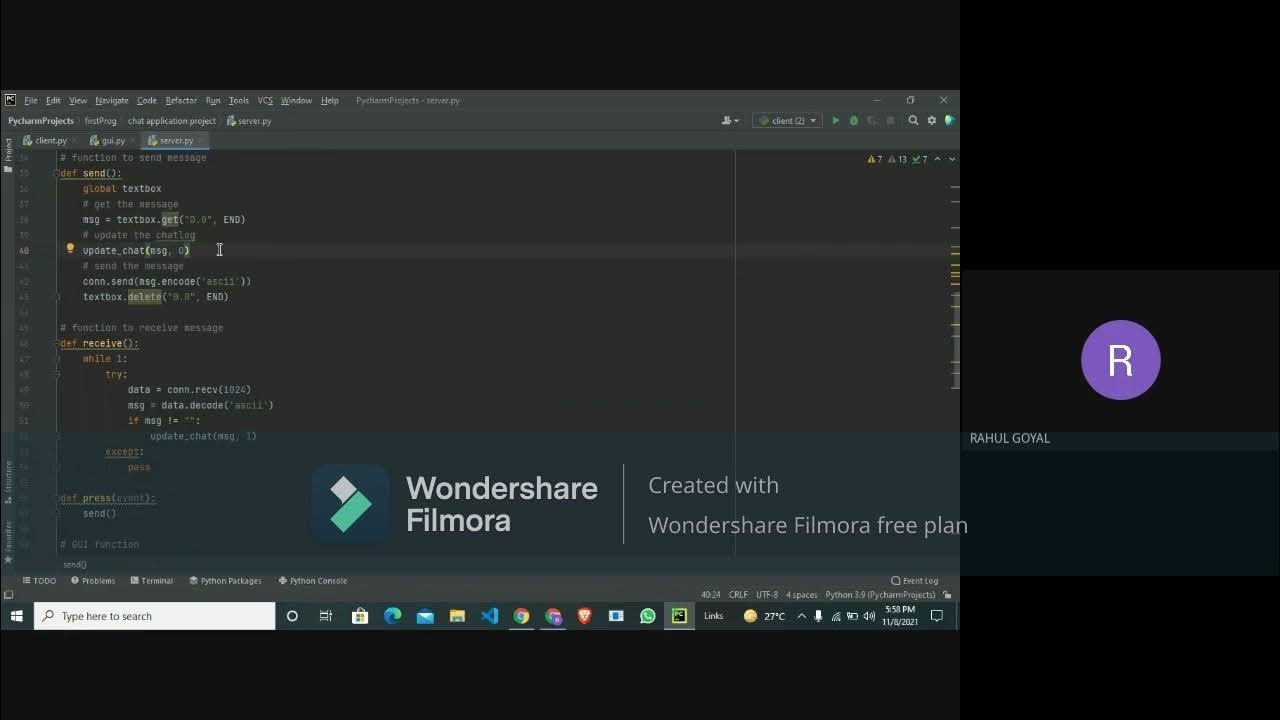Switch to the gui.py editor tab
This screenshot has width=1280, height=720.
click(113, 141)
